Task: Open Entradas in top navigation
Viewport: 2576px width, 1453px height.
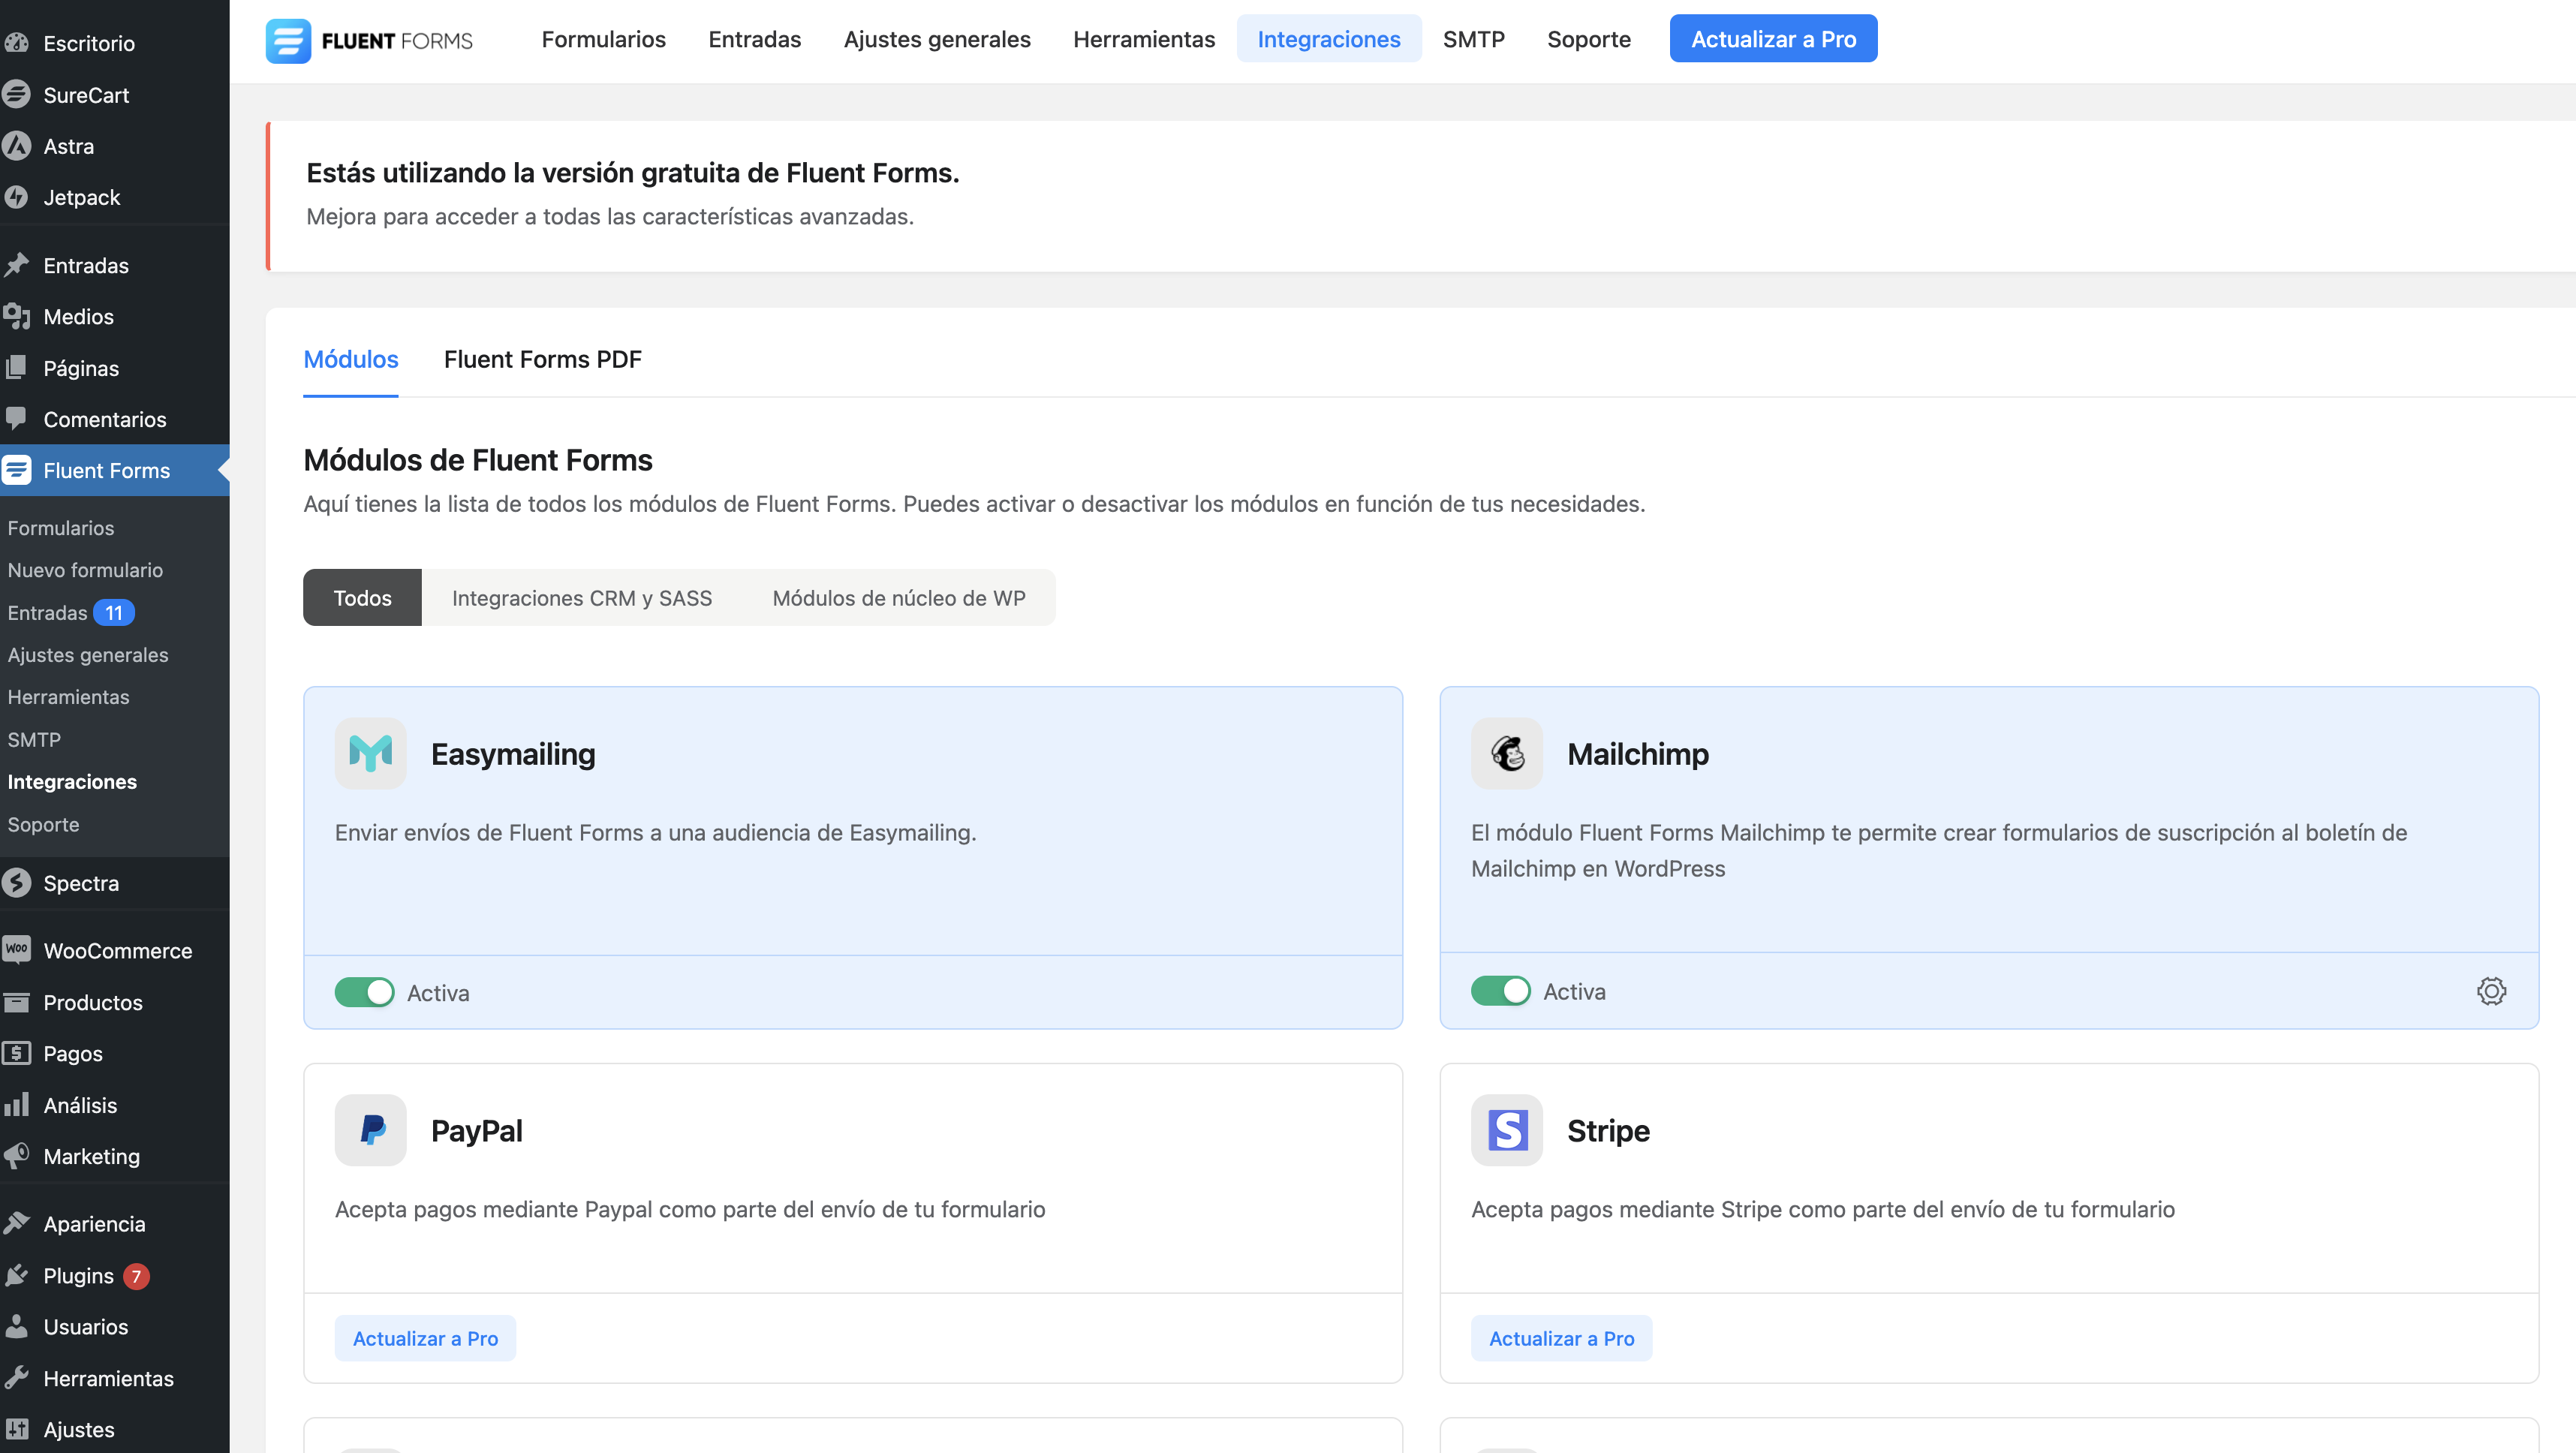Action: (754, 39)
